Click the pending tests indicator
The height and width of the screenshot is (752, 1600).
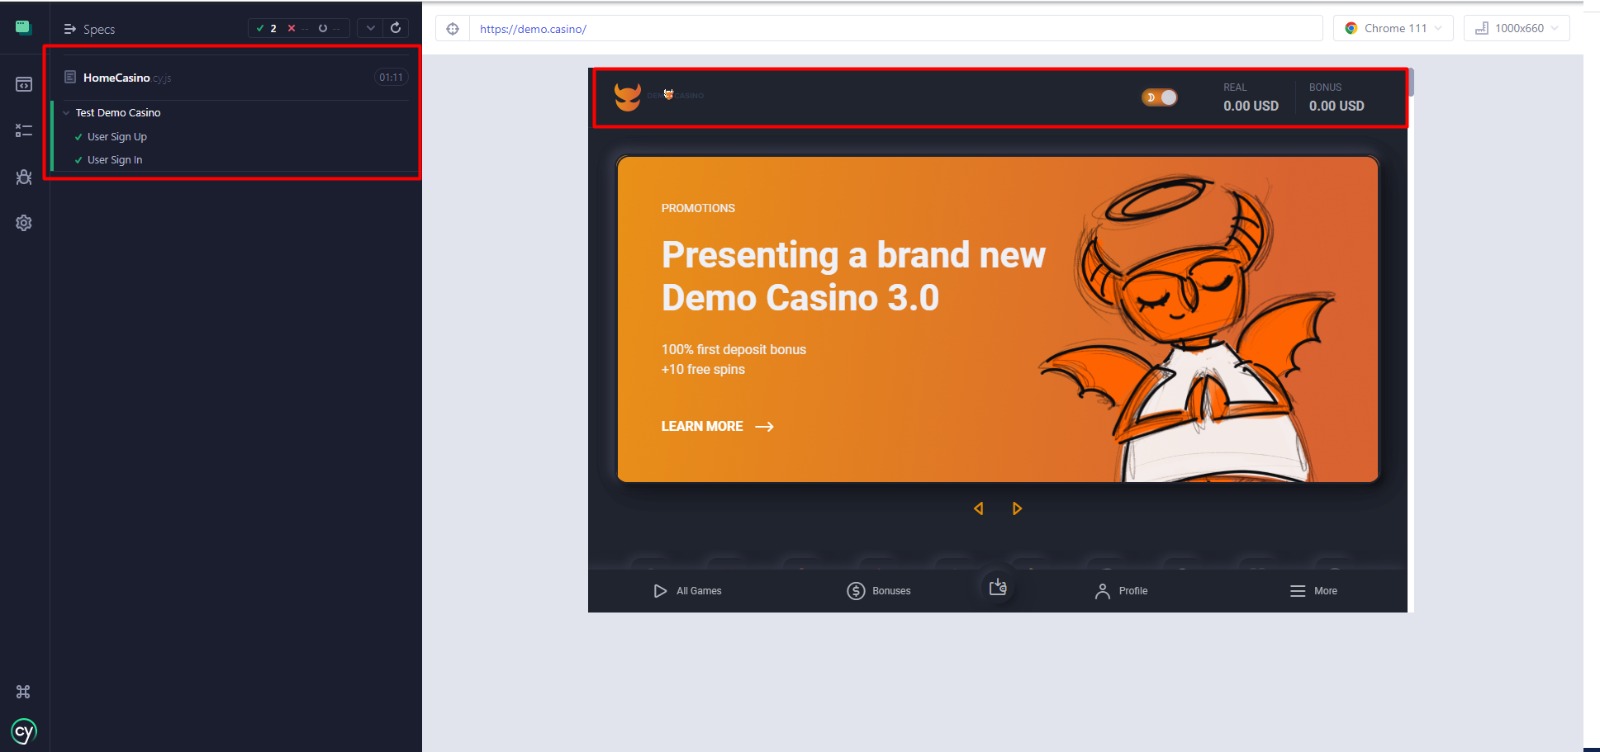point(329,28)
